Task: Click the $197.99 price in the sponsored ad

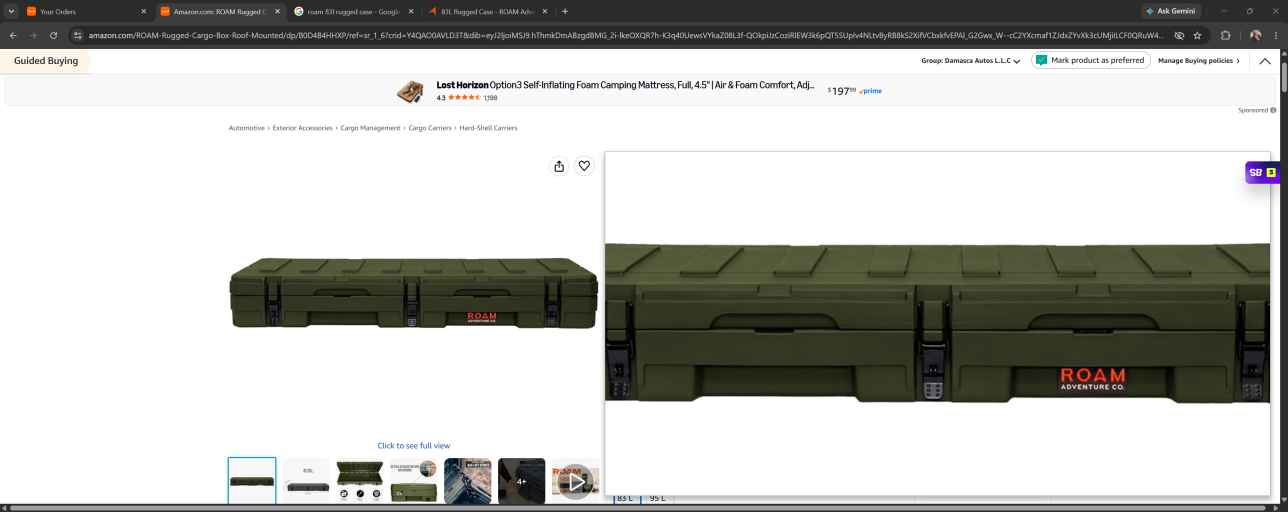Action: pos(842,91)
